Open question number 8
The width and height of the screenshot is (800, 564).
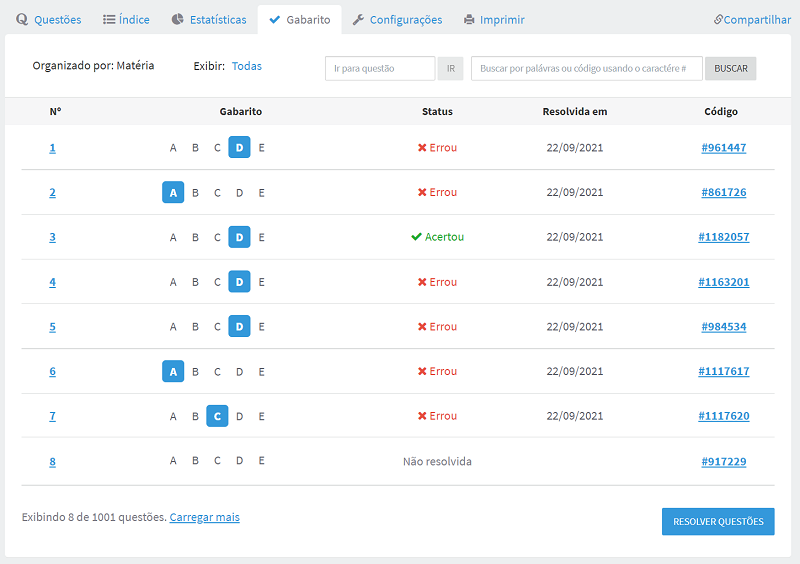pyautogui.click(x=53, y=461)
